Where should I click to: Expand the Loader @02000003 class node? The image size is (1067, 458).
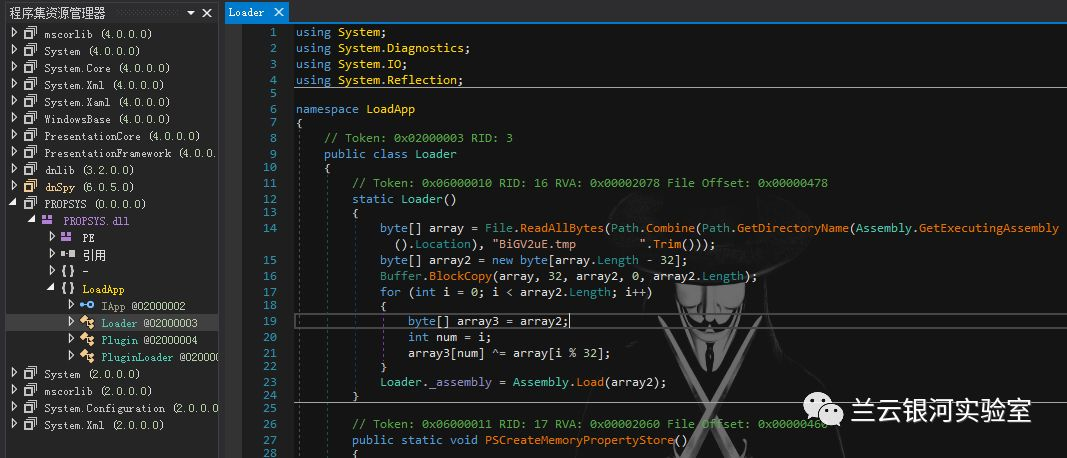71,322
